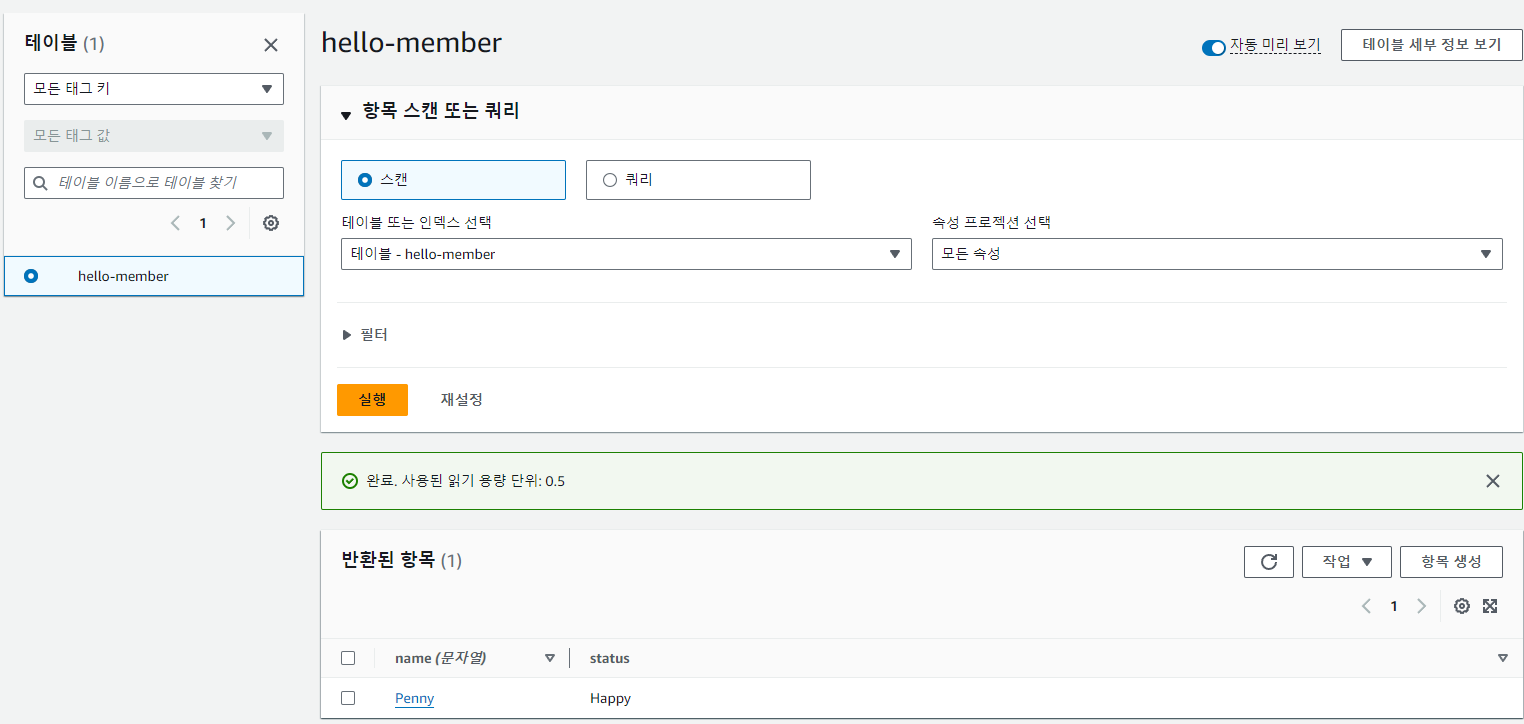Check the select-all items header checkbox
The height and width of the screenshot is (724, 1524).
click(348, 658)
